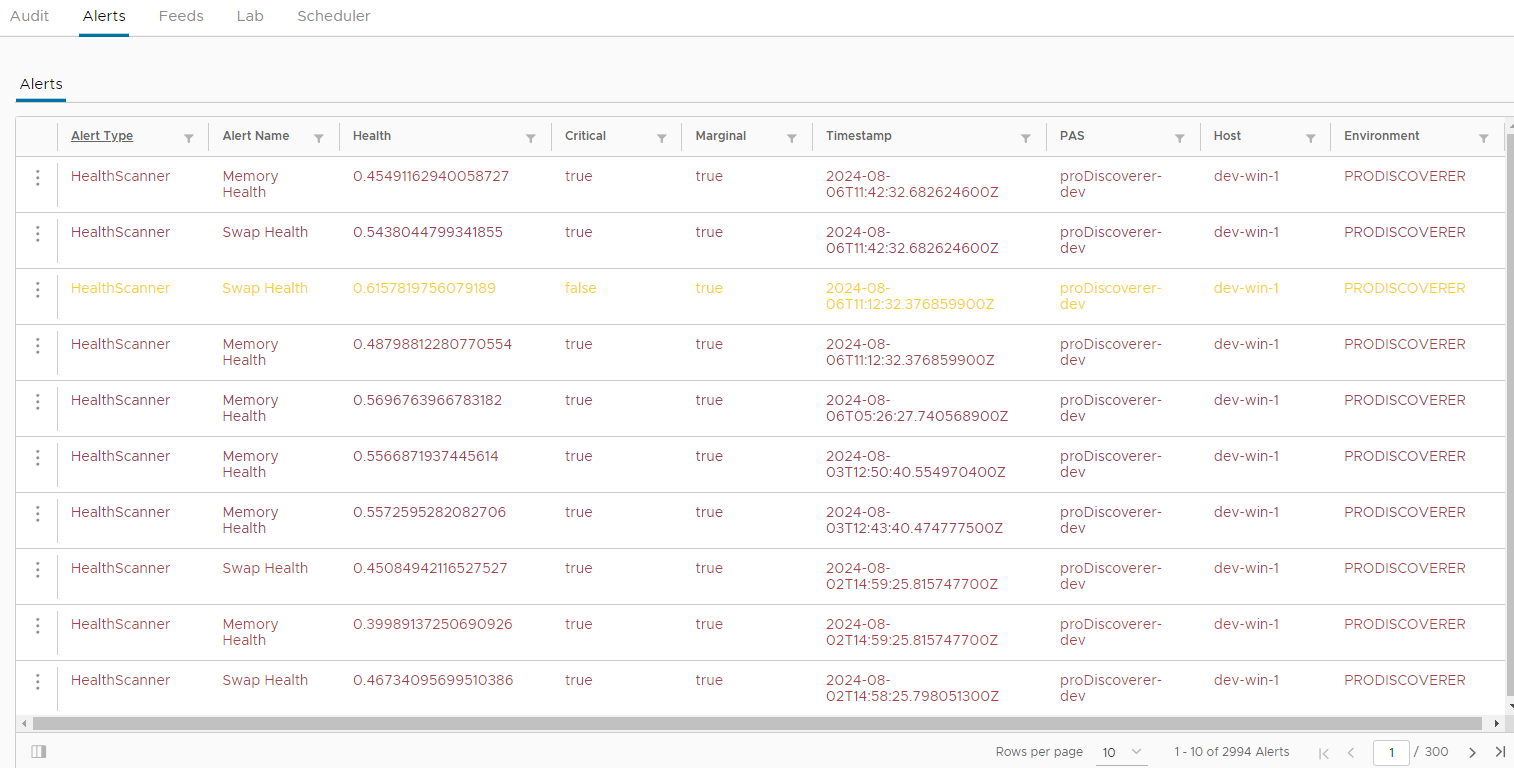Open the kebab menu on the yellow Swap Health row
Image resolution: width=1514 pixels, height=768 pixels.
(x=37, y=290)
